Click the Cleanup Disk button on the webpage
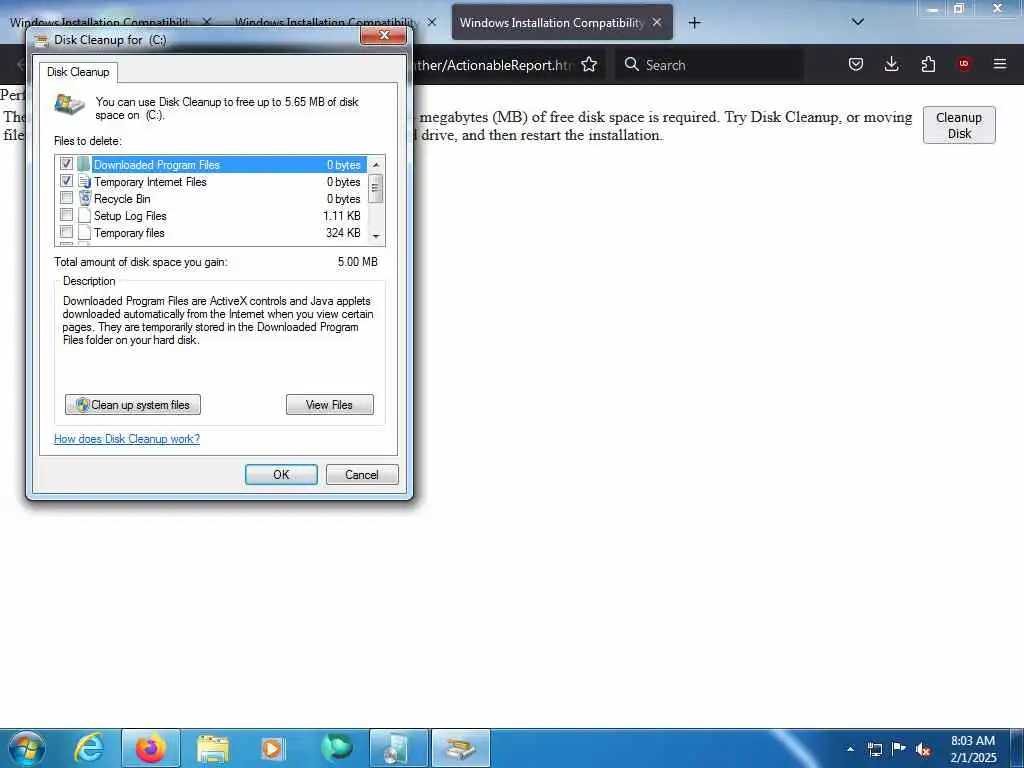Screen dimensions: 1024x768 coord(959,125)
